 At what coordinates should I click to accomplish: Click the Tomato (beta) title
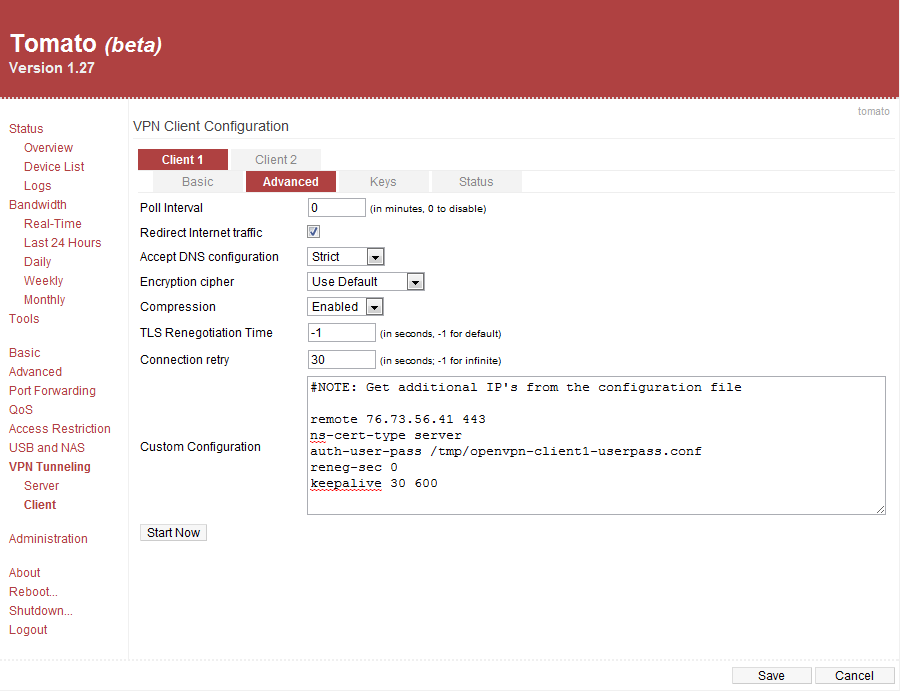(x=86, y=44)
